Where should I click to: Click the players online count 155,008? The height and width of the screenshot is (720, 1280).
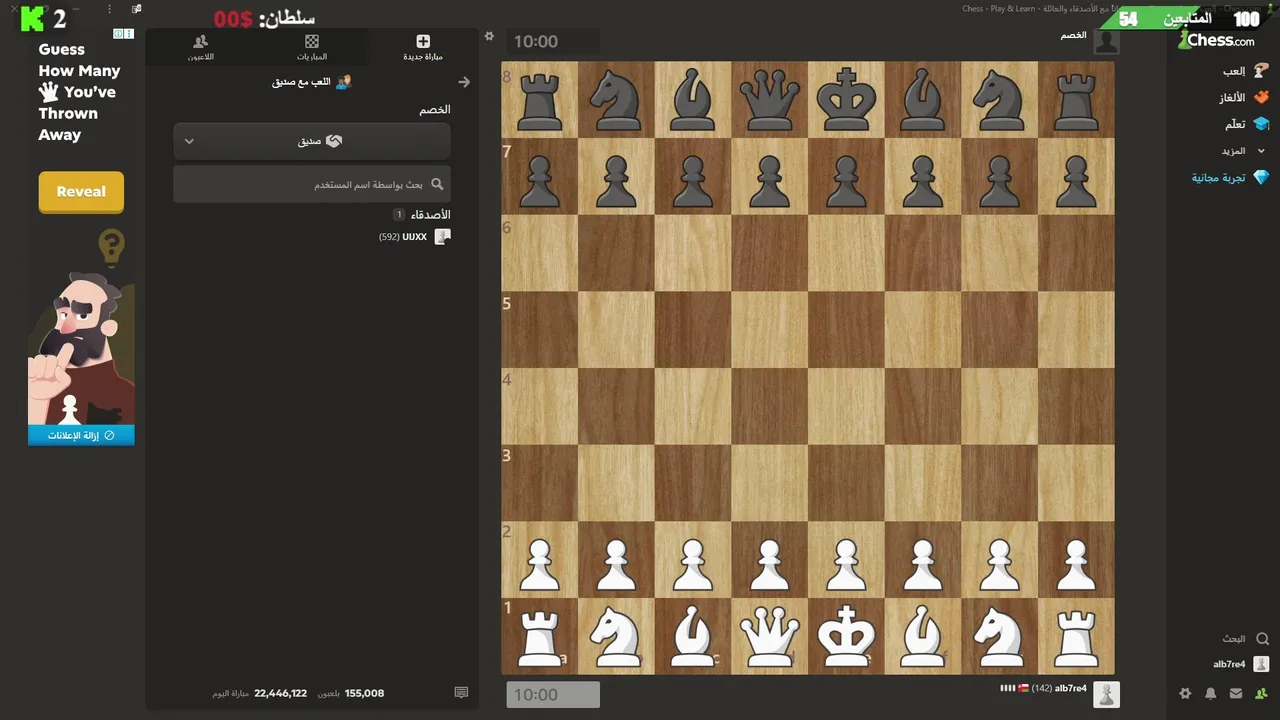click(364, 693)
